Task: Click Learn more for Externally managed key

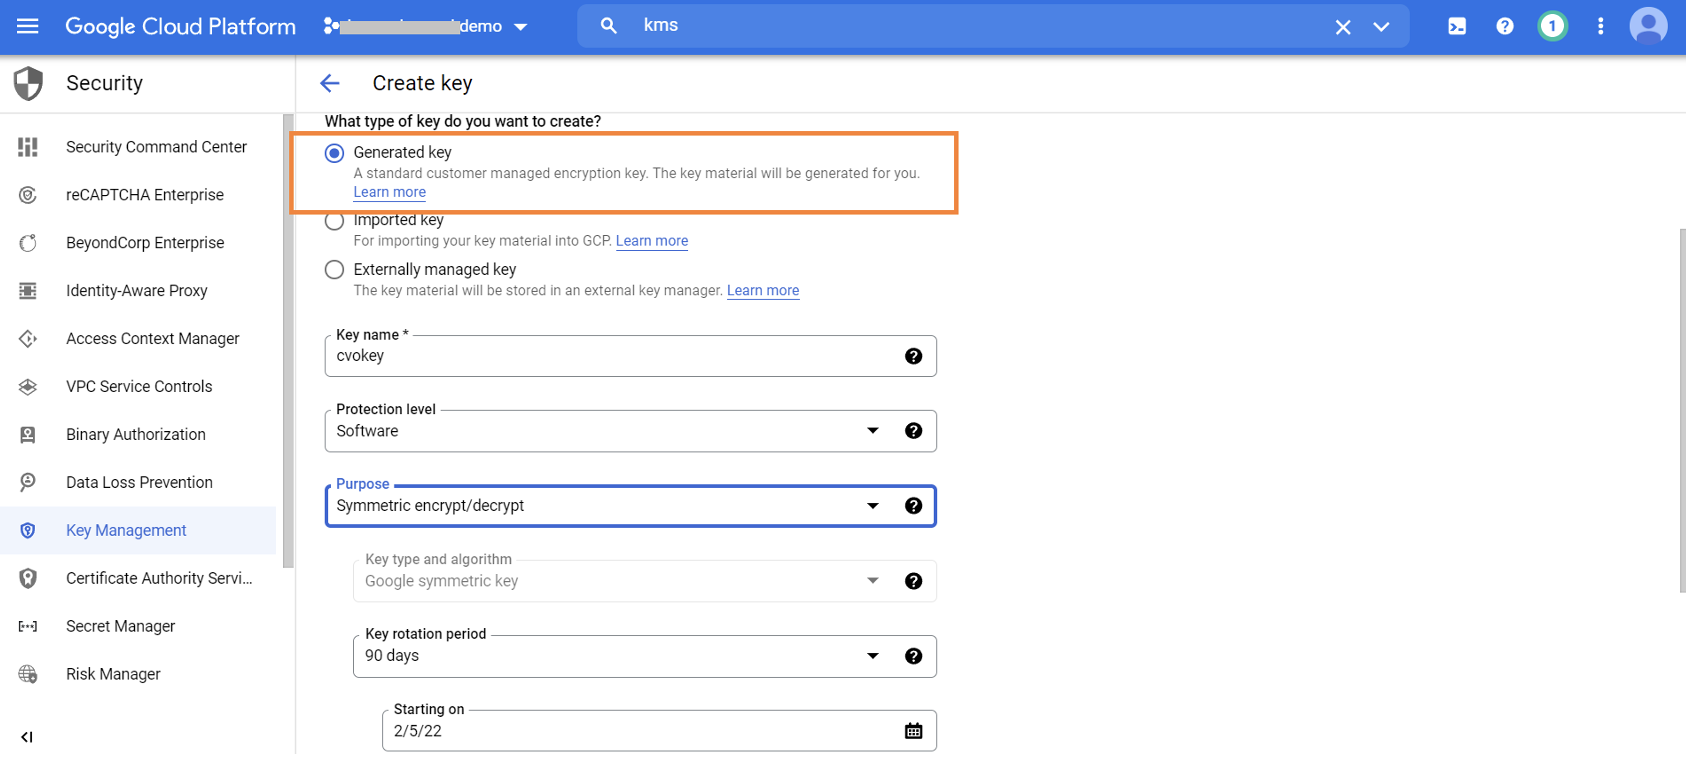Action: click(x=762, y=291)
